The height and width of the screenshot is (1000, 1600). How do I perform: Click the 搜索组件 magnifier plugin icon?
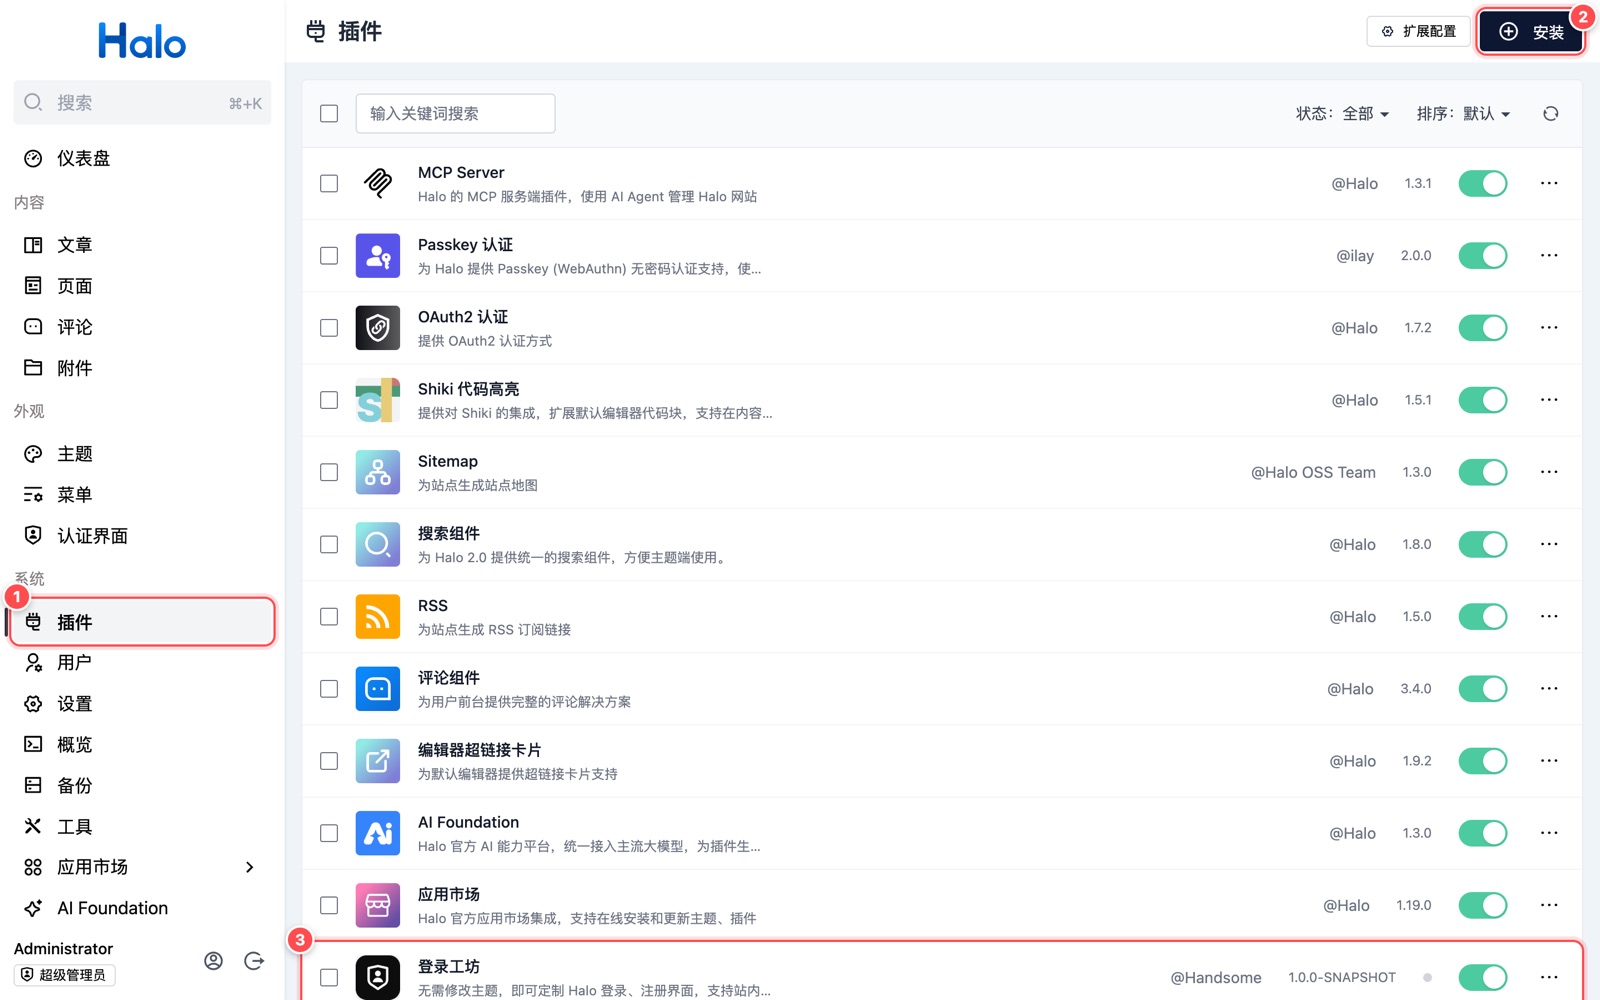pos(378,545)
